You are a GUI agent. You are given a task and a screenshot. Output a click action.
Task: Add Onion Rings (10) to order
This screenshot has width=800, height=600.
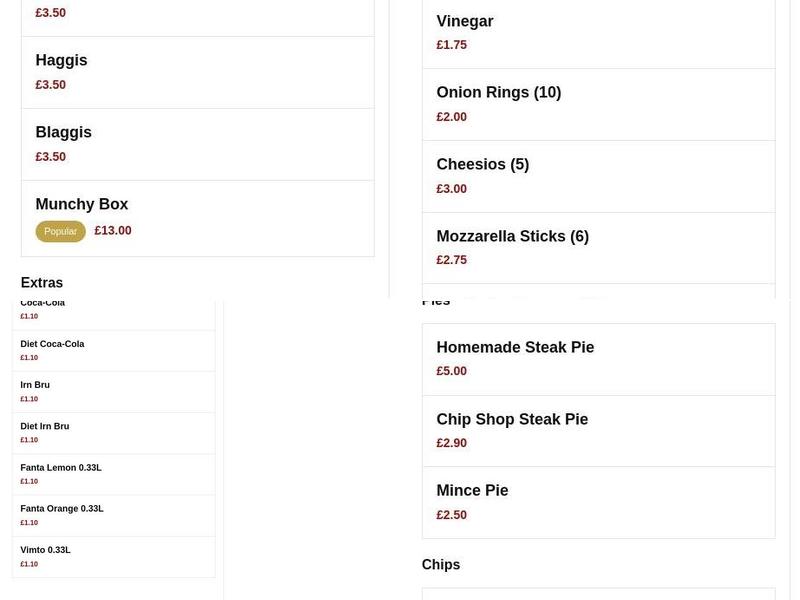(499, 92)
